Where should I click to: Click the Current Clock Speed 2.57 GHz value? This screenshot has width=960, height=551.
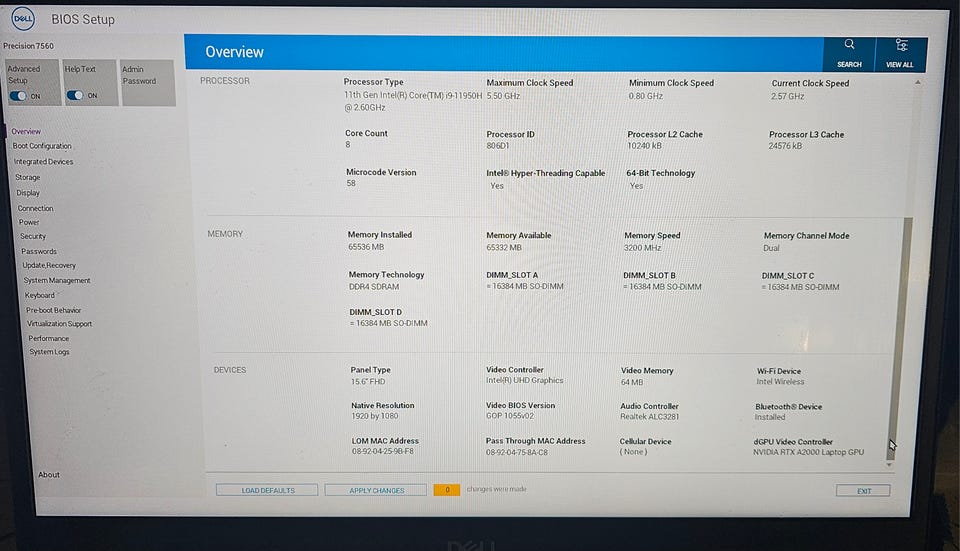[787, 96]
